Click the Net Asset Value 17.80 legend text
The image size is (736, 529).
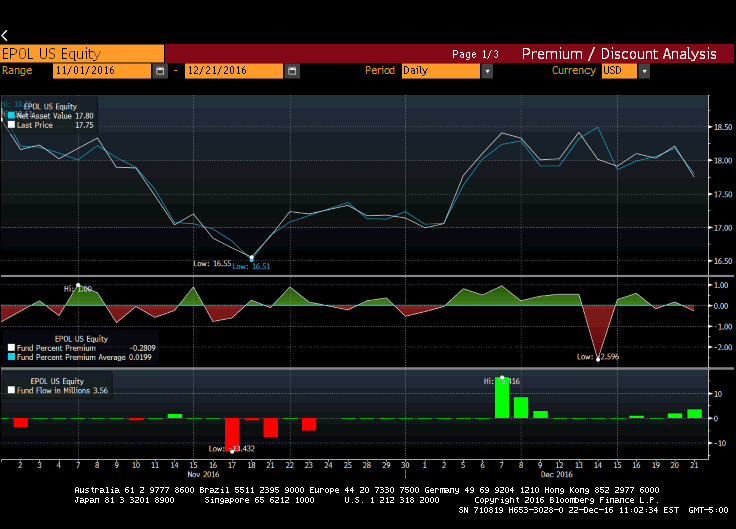click(x=55, y=115)
